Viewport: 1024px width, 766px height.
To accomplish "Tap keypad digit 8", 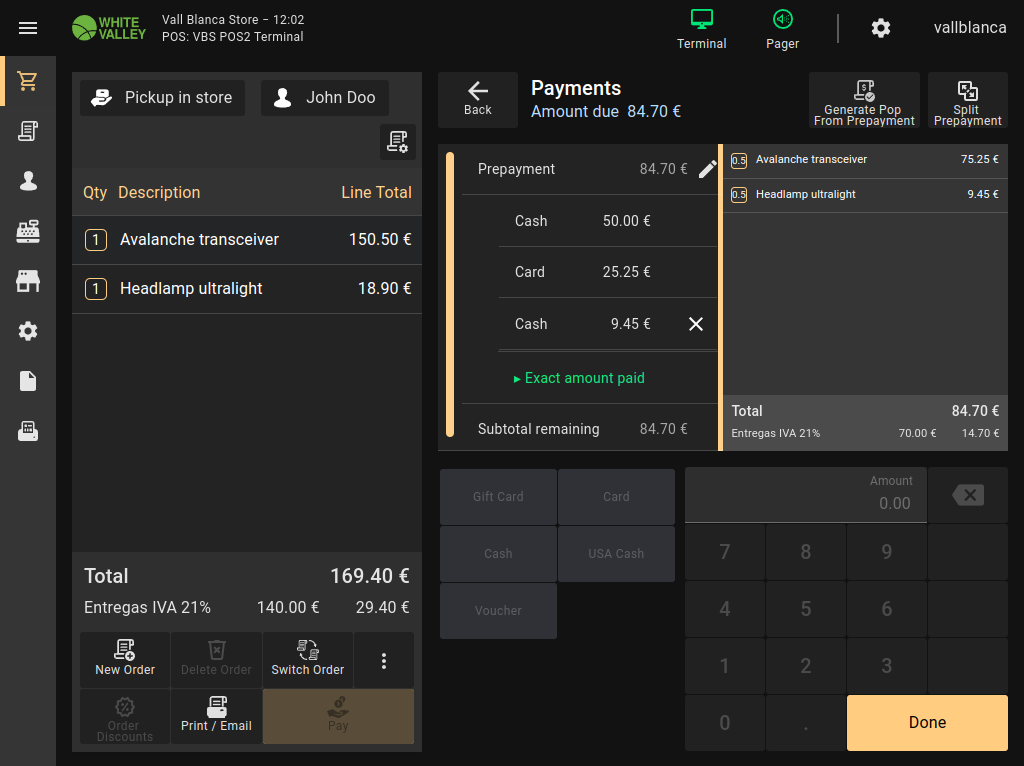I will [x=806, y=552].
